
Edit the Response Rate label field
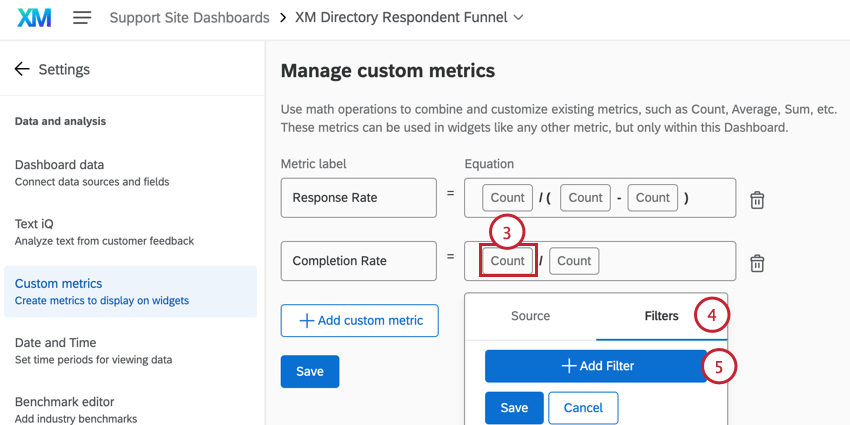pyautogui.click(x=359, y=198)
